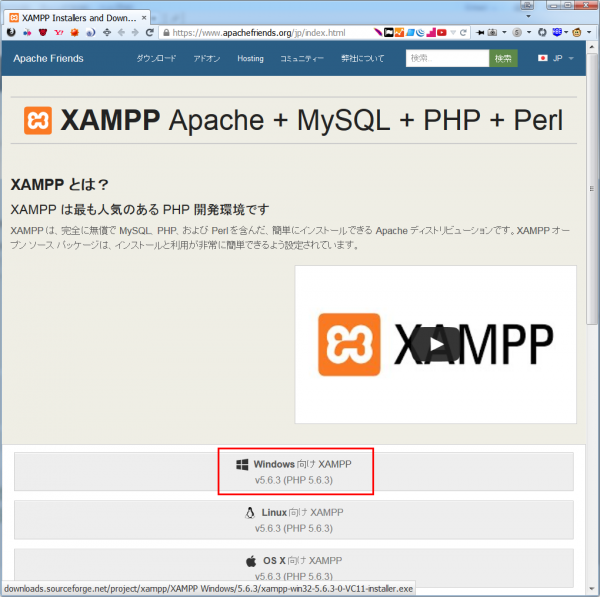Open the tab list dropdown arrow
Image resolution: width=600 pixels, height=597 pixels.
[528, 16]
